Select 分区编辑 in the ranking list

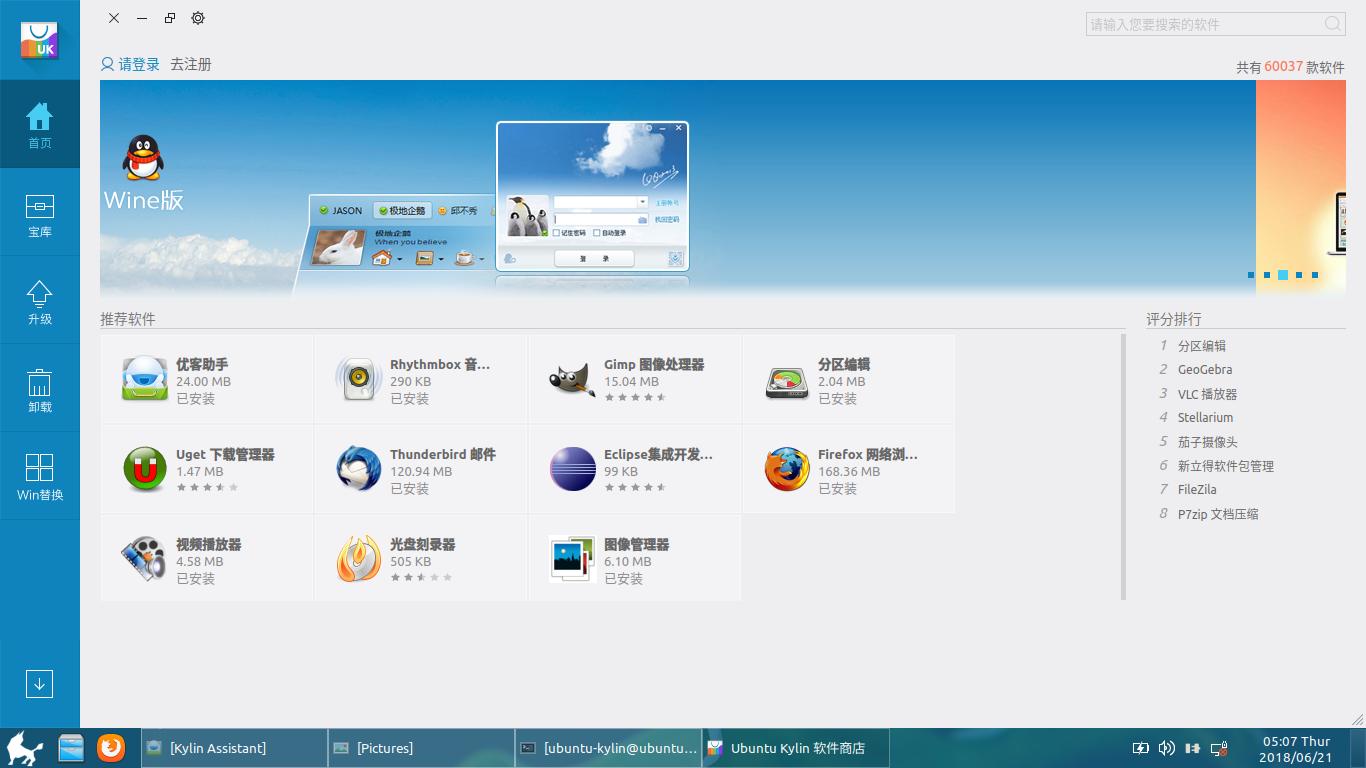pyautogui.click(x=1202, y=346)
